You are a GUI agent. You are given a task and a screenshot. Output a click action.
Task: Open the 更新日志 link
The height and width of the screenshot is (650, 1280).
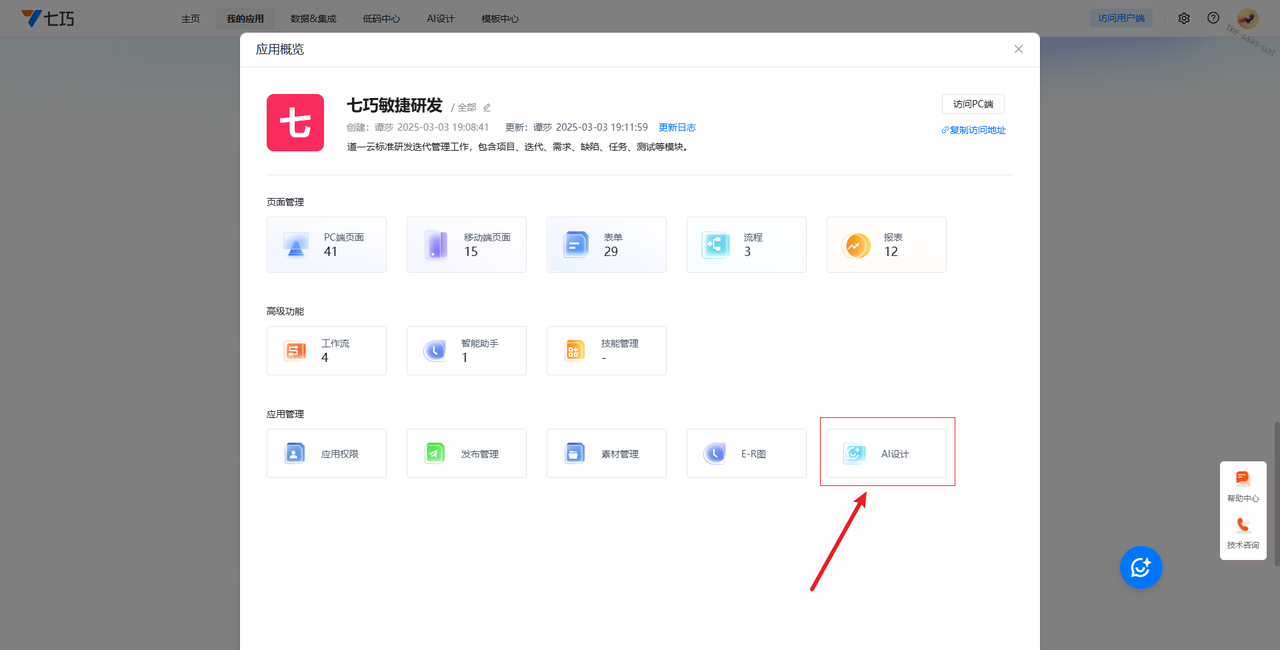(x=677, y=128)
